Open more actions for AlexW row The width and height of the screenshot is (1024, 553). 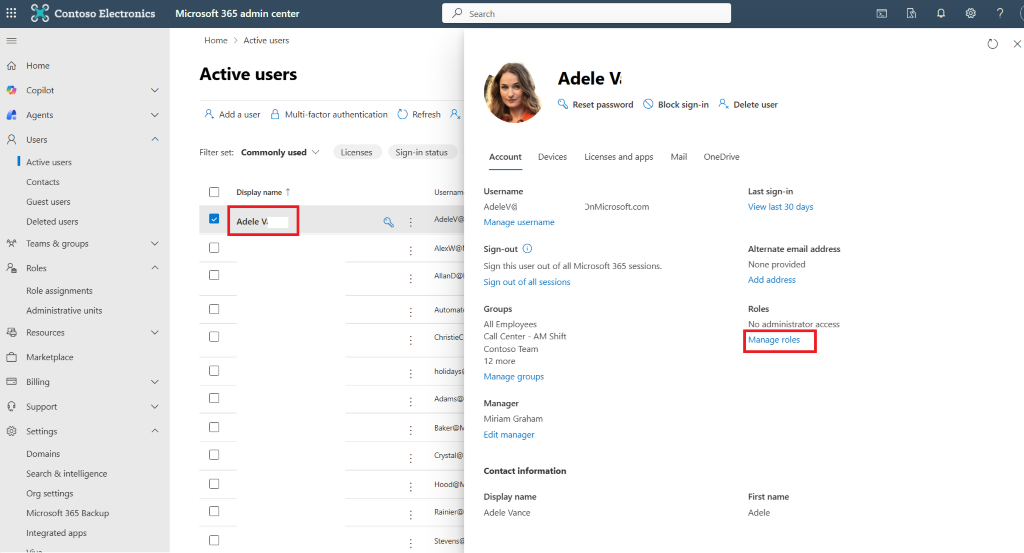point(411,251)
